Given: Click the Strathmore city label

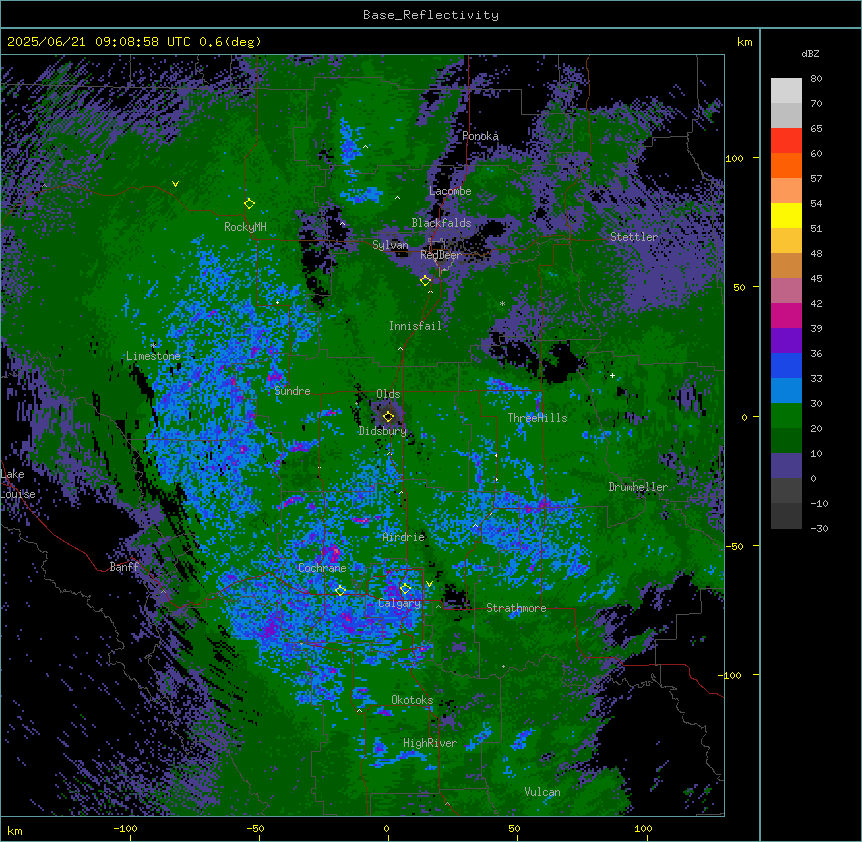Looking at the screenshot, I should click(516, 608).
